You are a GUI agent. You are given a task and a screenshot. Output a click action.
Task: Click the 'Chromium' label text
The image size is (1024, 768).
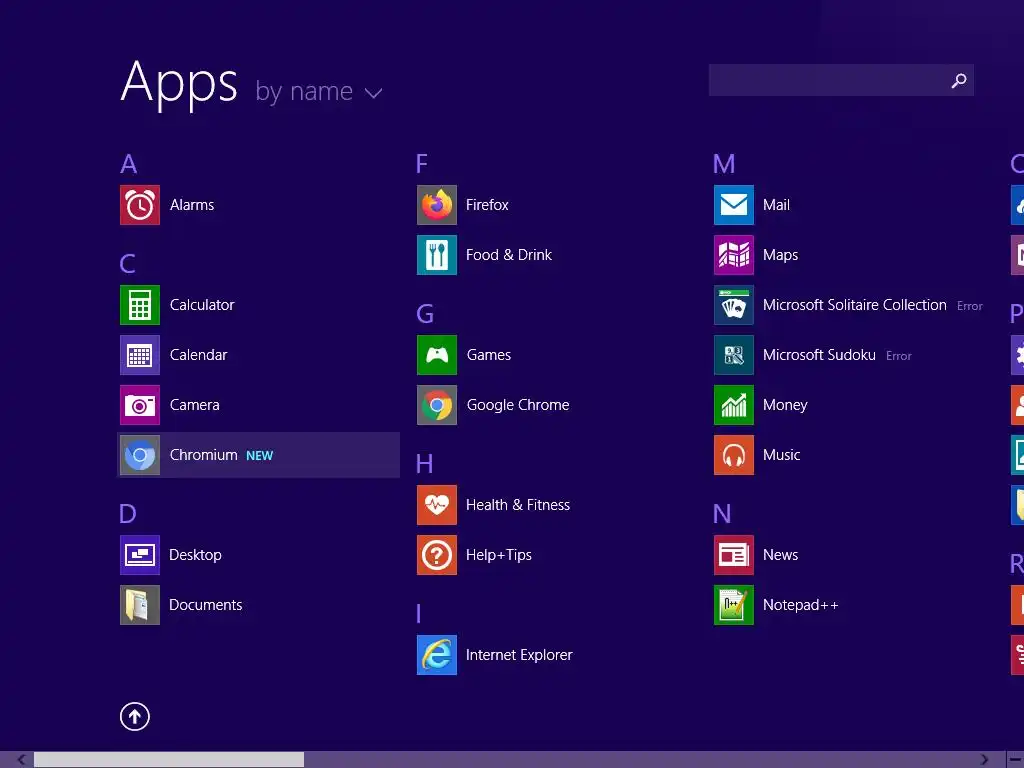pos(204,455)
